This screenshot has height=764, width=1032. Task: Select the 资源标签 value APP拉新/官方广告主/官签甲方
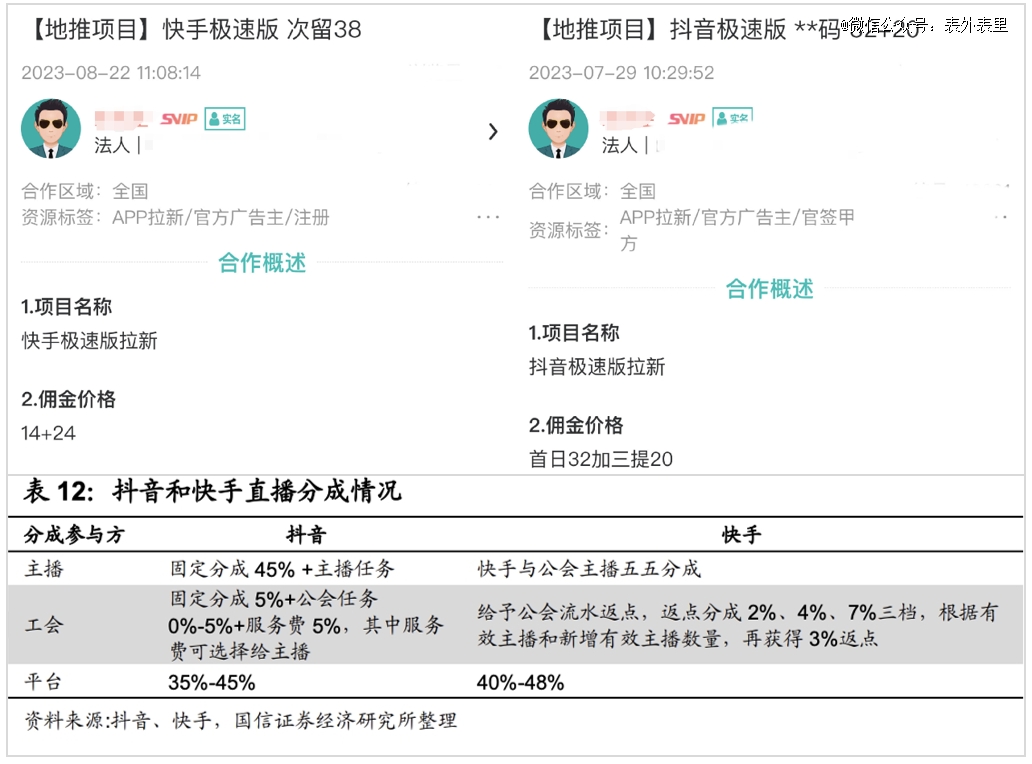coord(737,230)
